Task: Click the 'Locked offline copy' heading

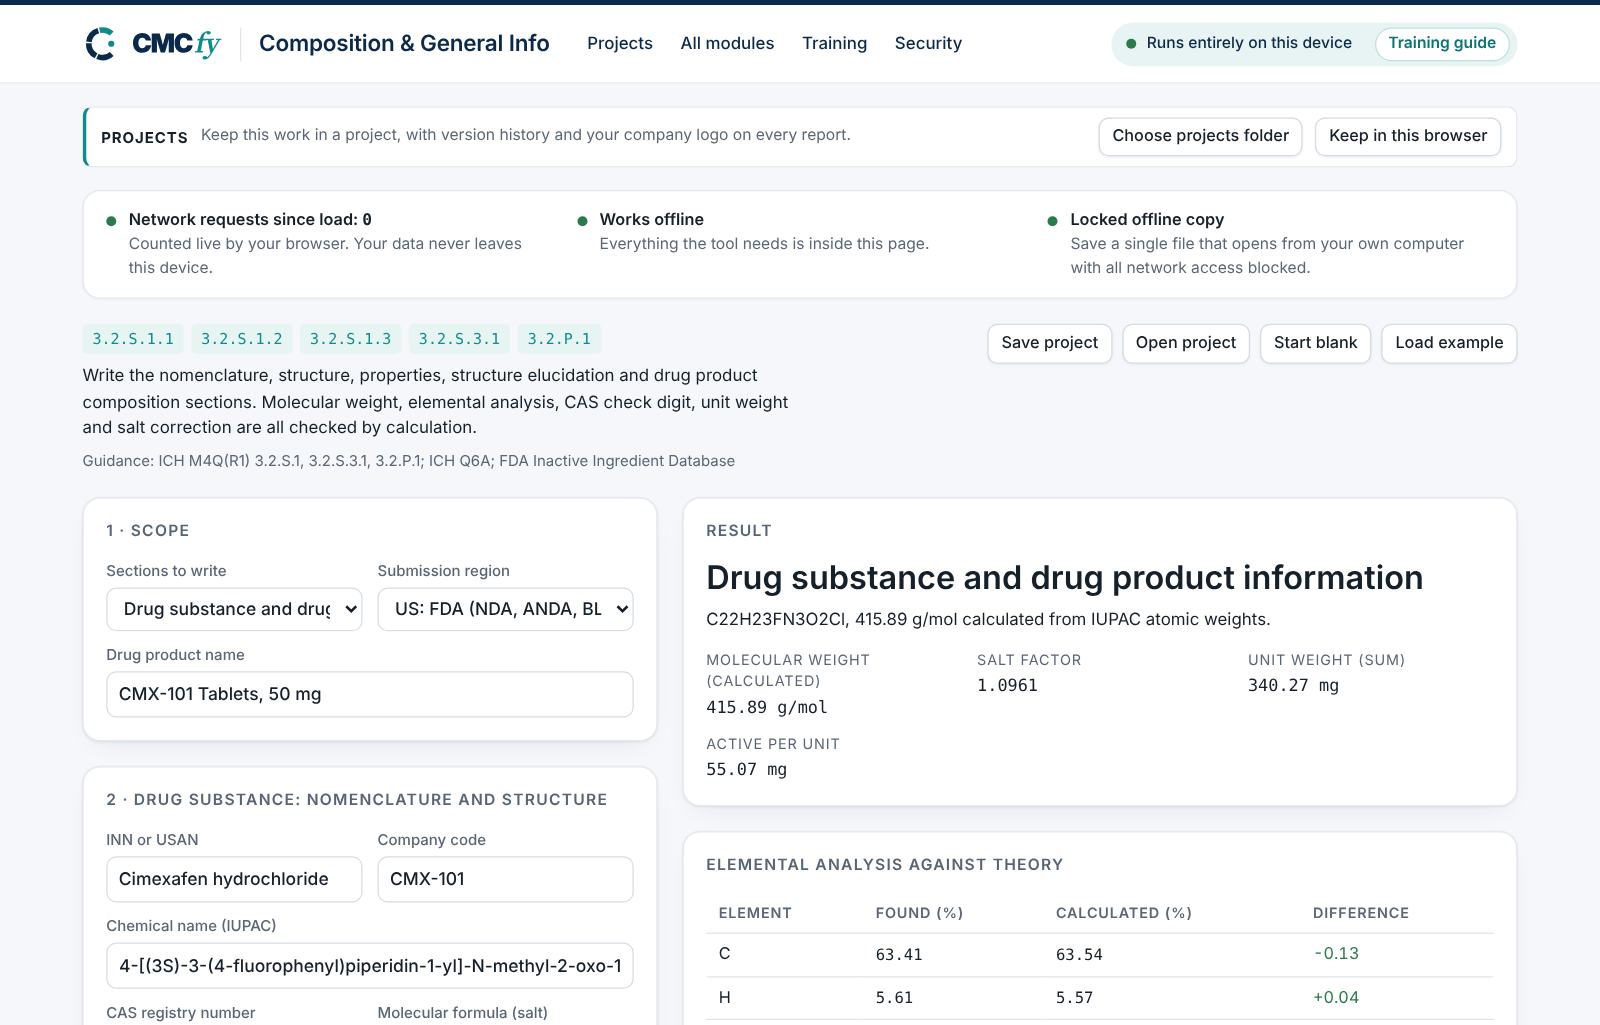Action: tap(1147, 219)
